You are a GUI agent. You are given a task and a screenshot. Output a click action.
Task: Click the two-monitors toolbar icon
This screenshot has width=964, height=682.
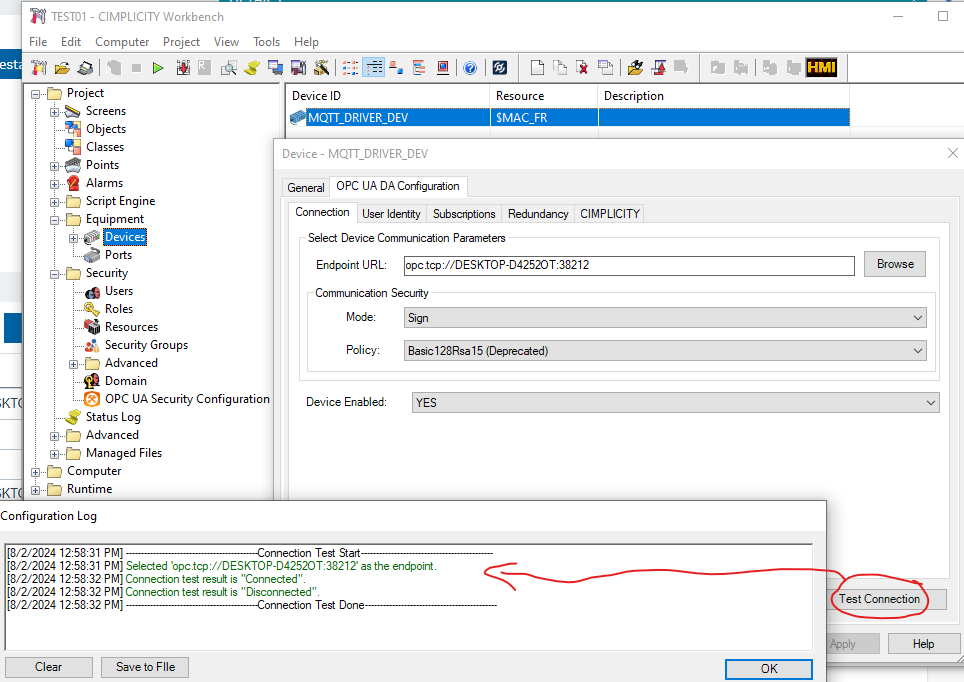click(x=275, y=68)
